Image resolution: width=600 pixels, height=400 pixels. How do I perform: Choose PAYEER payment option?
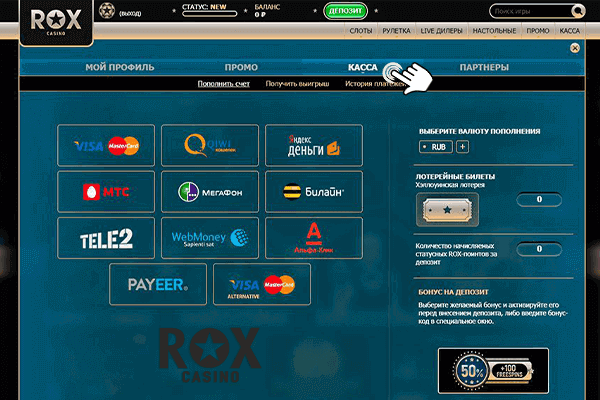point(158,285)
